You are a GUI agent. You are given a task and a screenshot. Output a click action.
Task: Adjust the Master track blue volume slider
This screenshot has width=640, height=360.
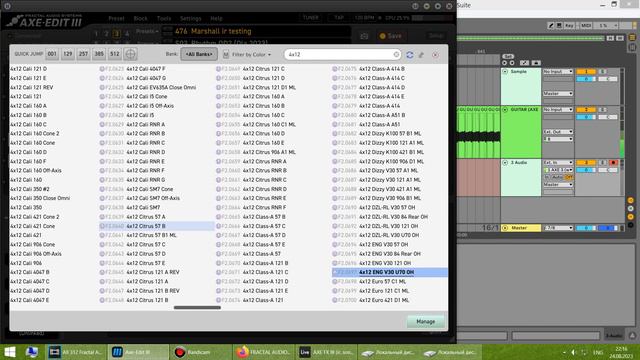(x=586, y=228)
